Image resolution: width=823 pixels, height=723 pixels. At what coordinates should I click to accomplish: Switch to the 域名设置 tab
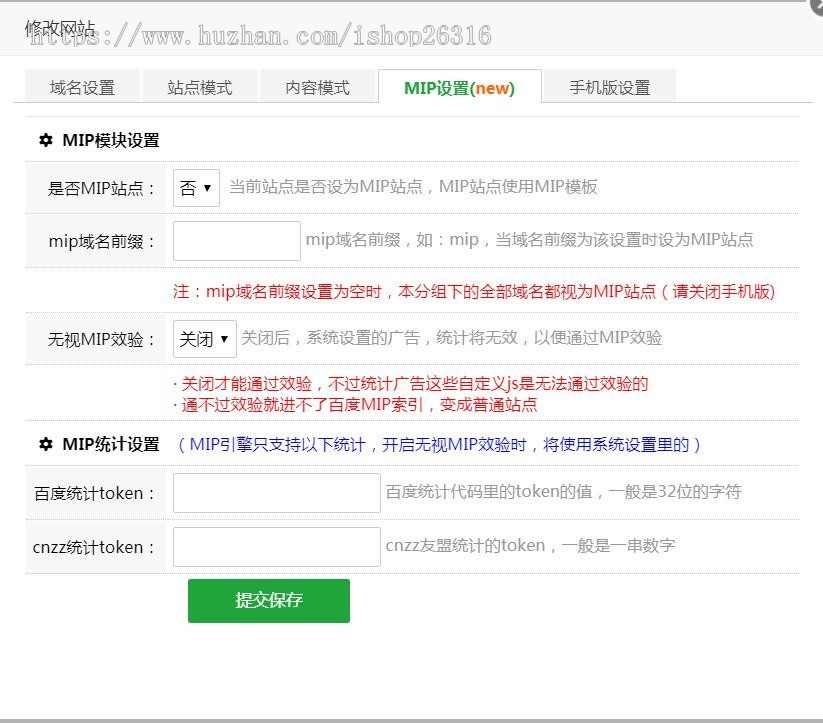pos(82,88)
